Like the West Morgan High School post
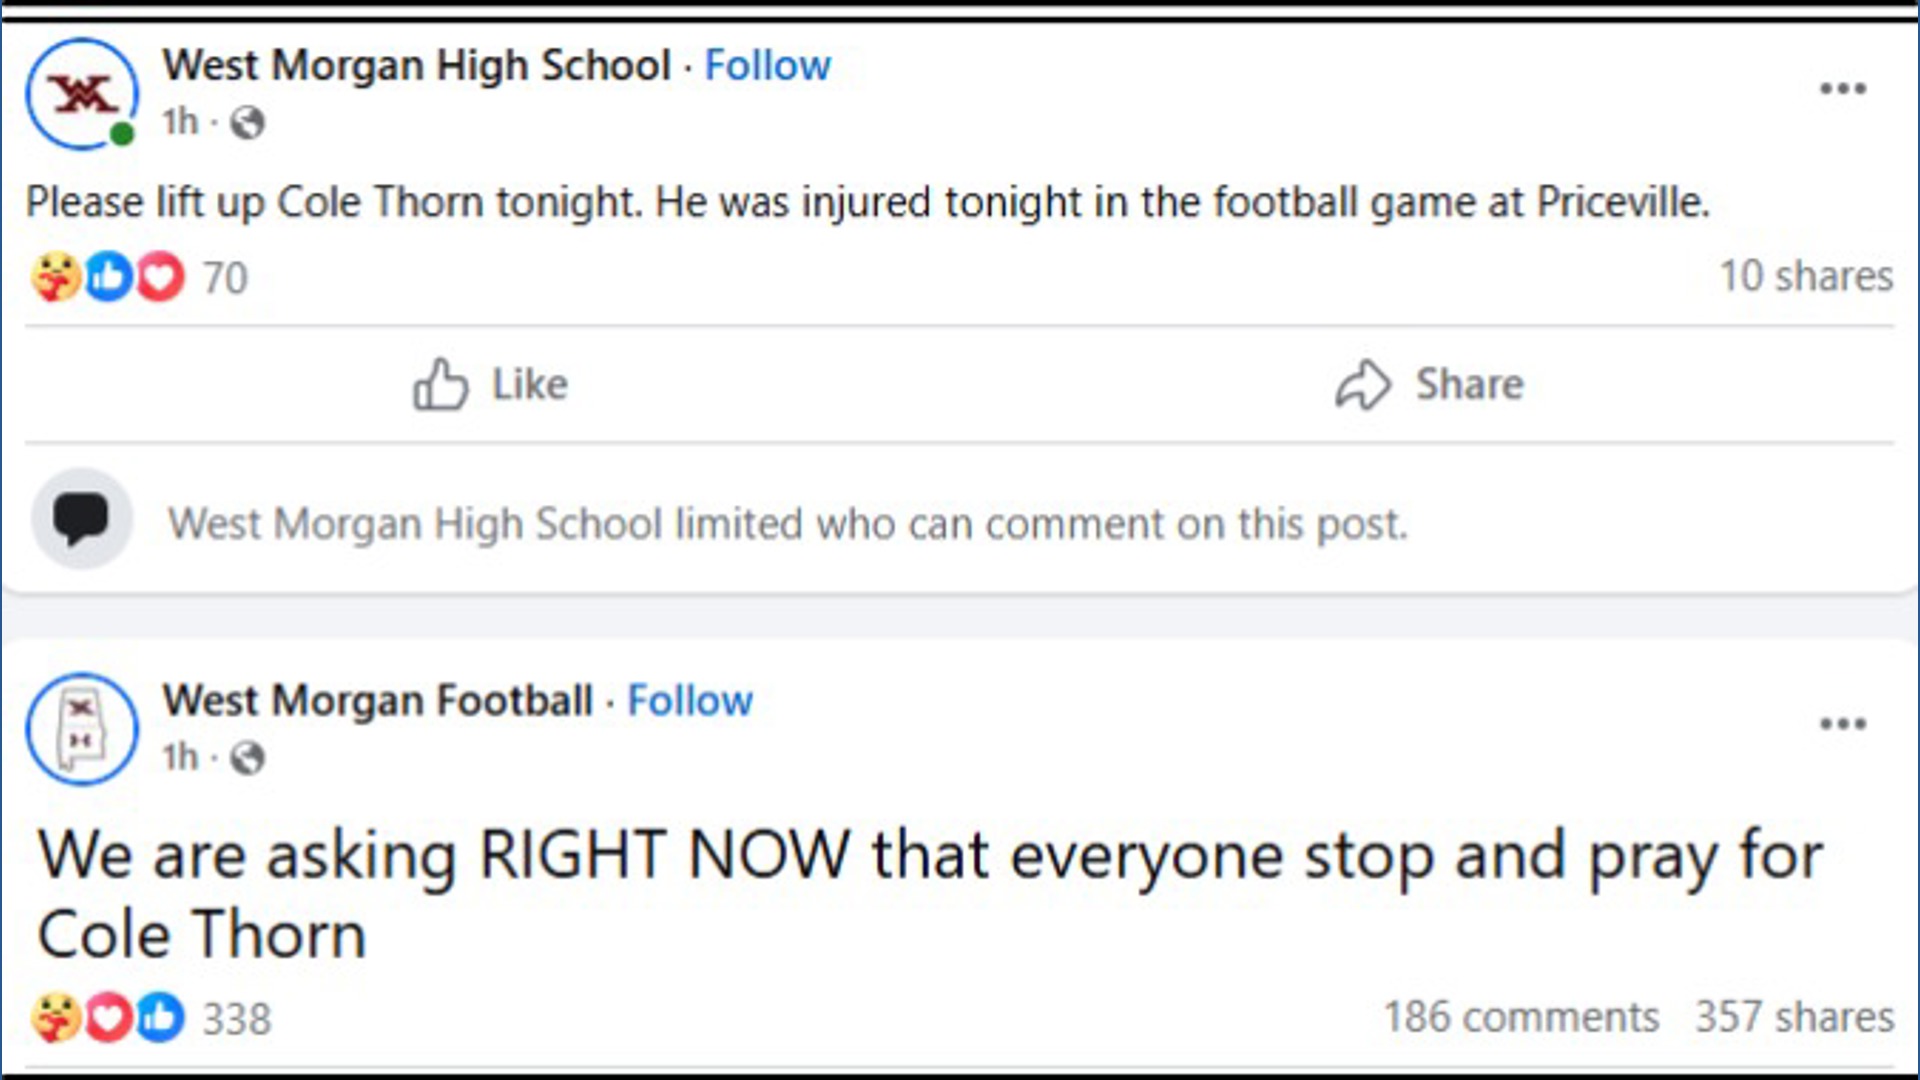The height and width of the screenshot is (1080, 1920). [x=490, y=383]
